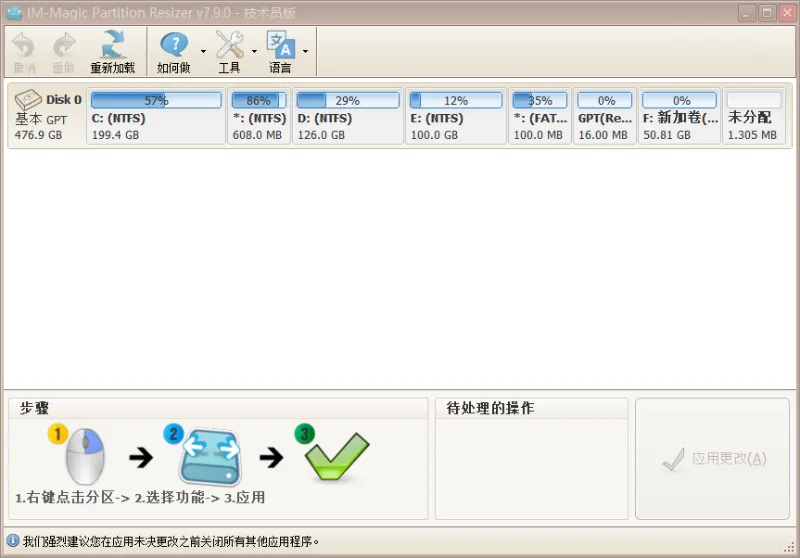The image size is (800, 558).
Task: Minimize the Partition Resizer window
Action: pos(746,13)
